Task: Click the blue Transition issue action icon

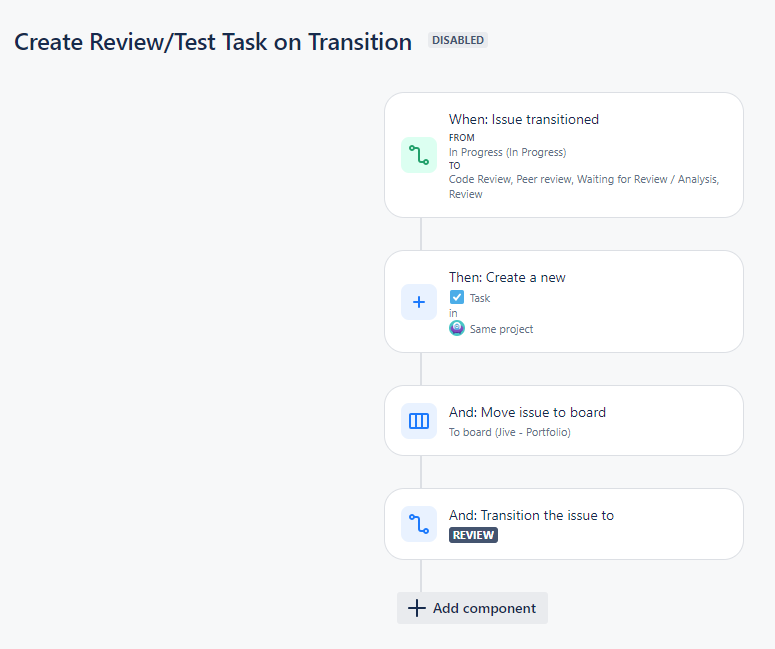Action: point(419,524)
